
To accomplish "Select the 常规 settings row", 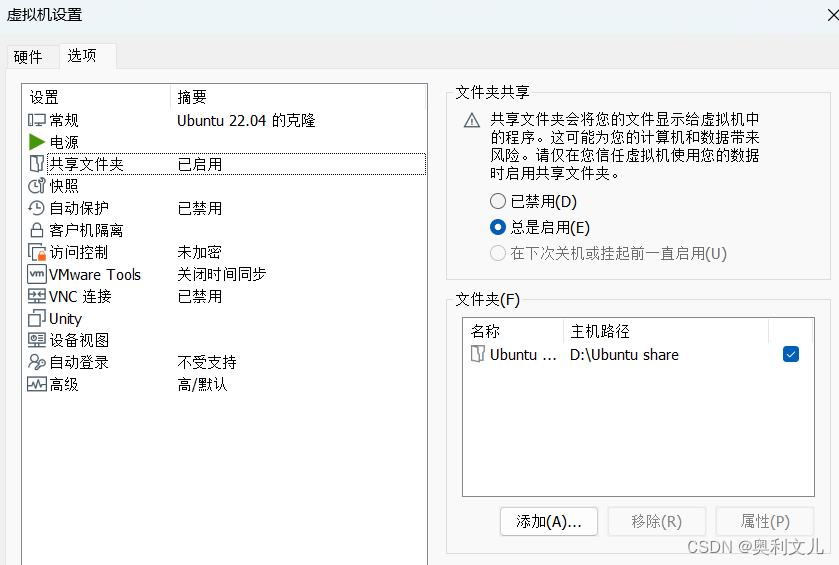I will click(x=227, y=120).
